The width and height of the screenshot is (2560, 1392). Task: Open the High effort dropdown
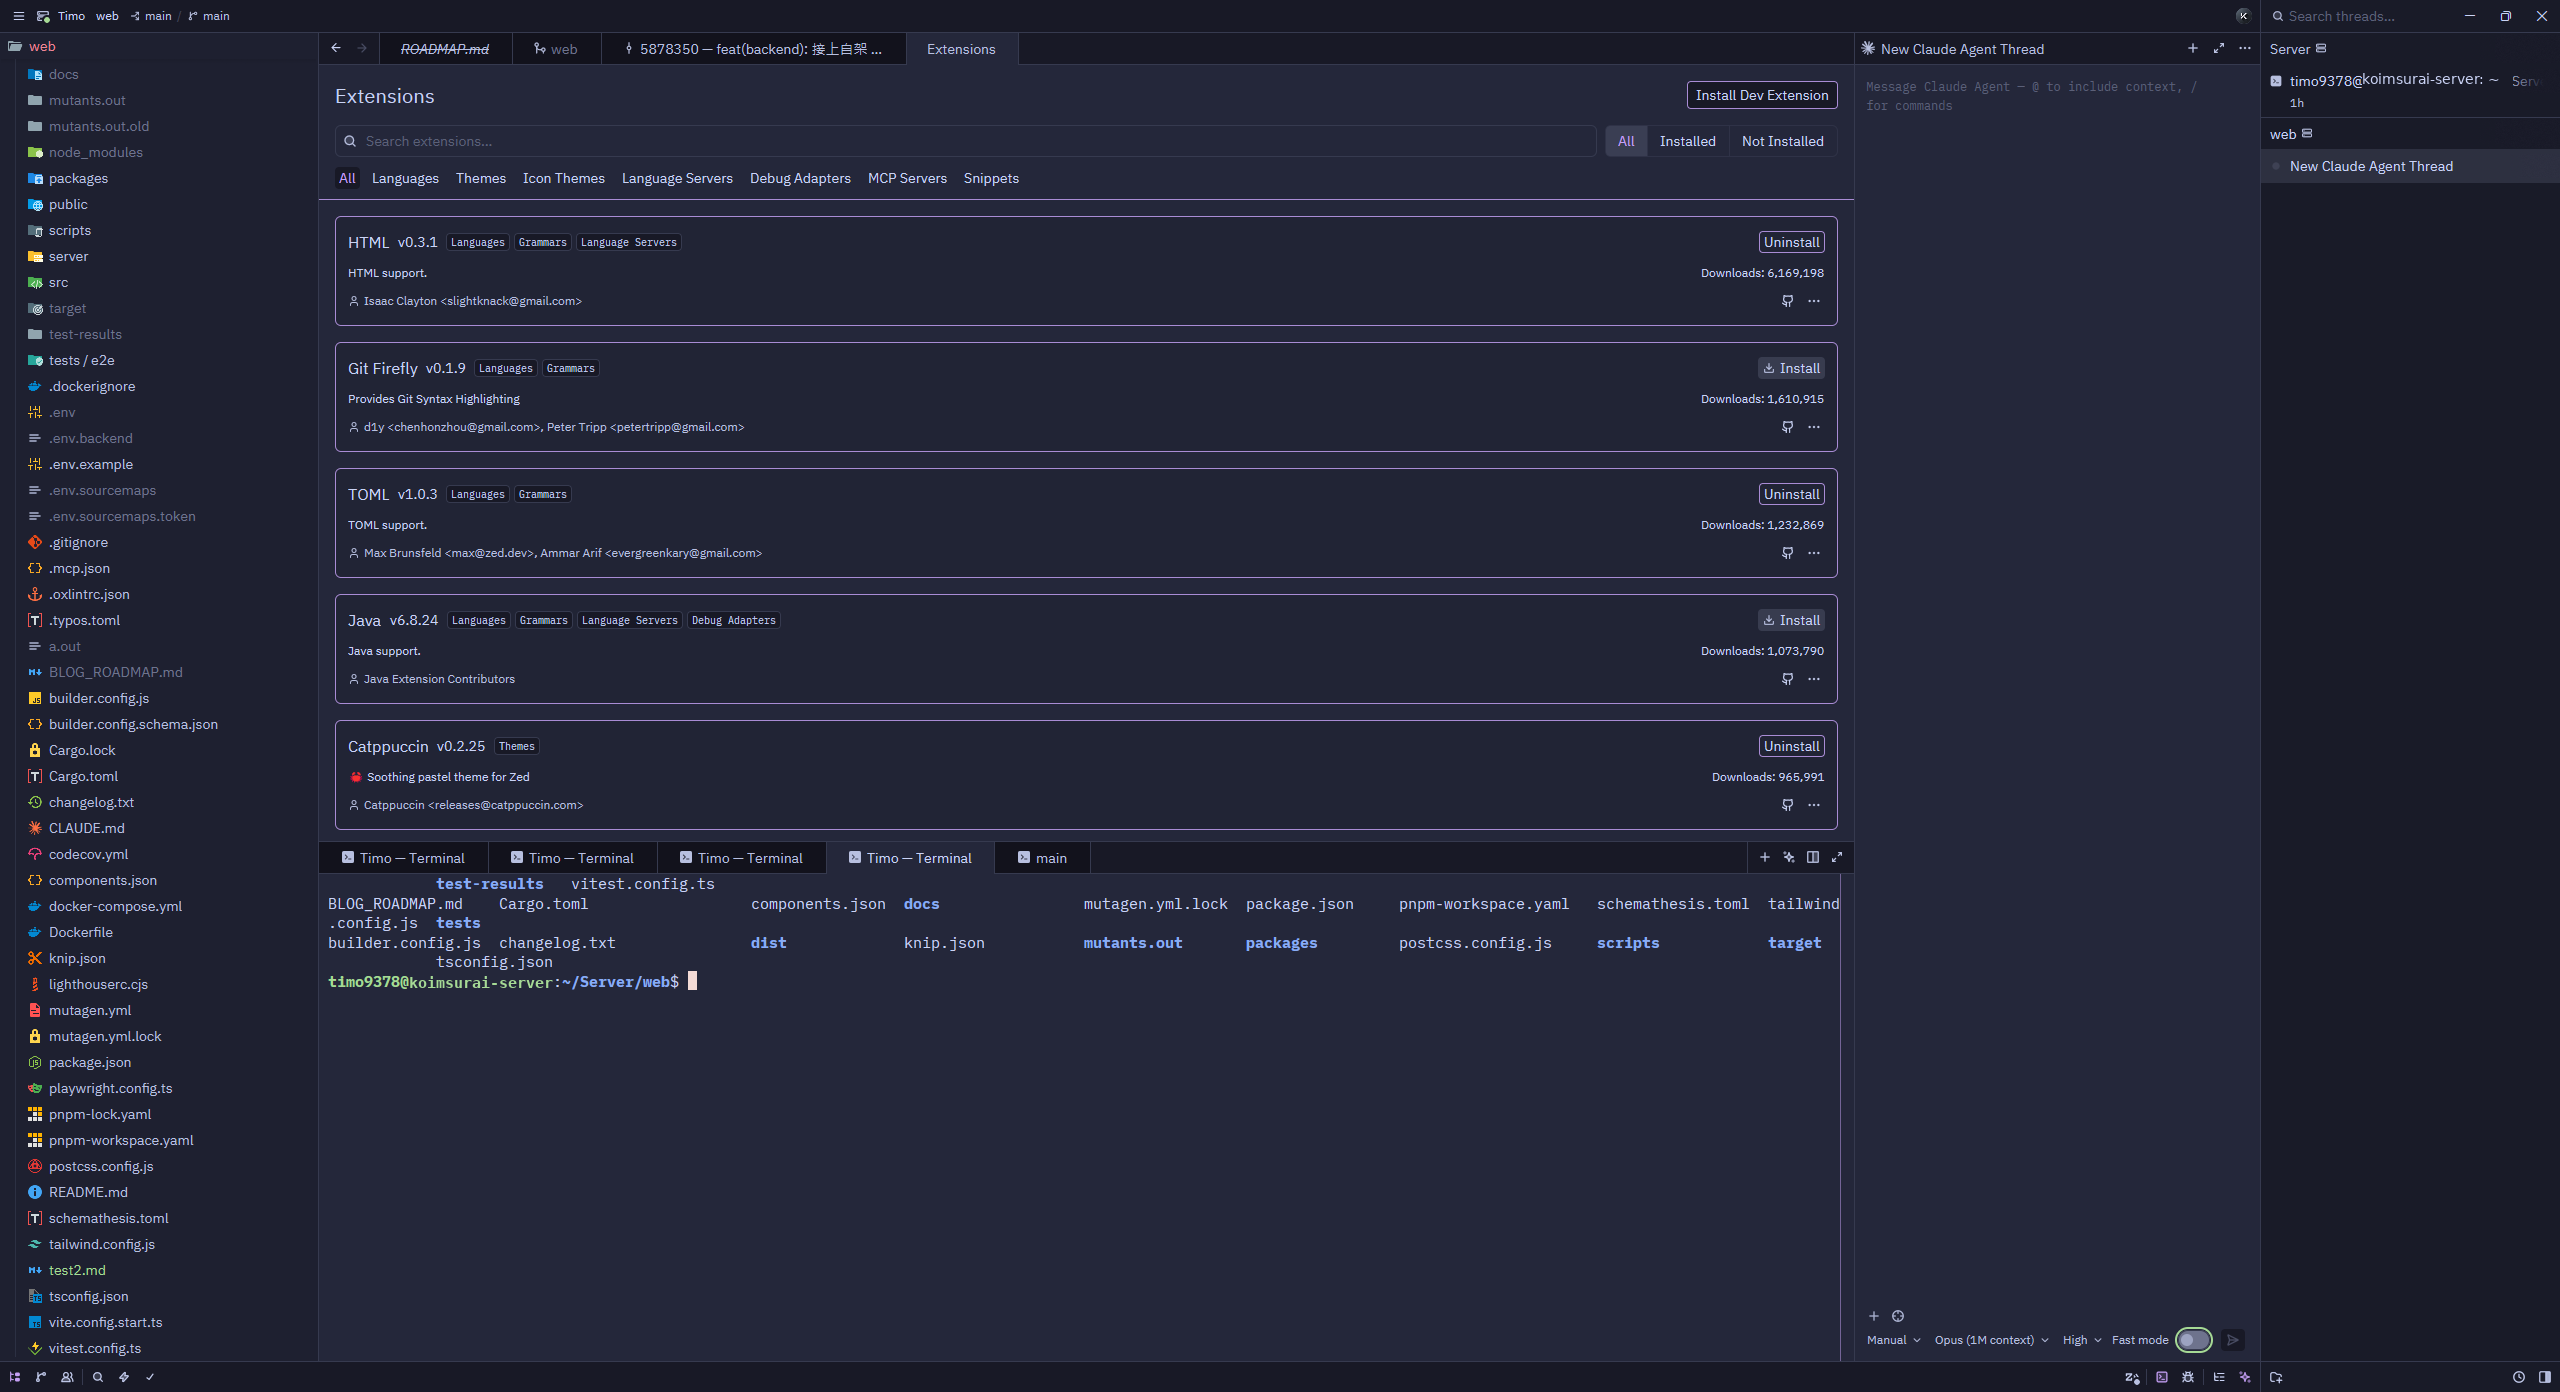tap(2082, 1340)
